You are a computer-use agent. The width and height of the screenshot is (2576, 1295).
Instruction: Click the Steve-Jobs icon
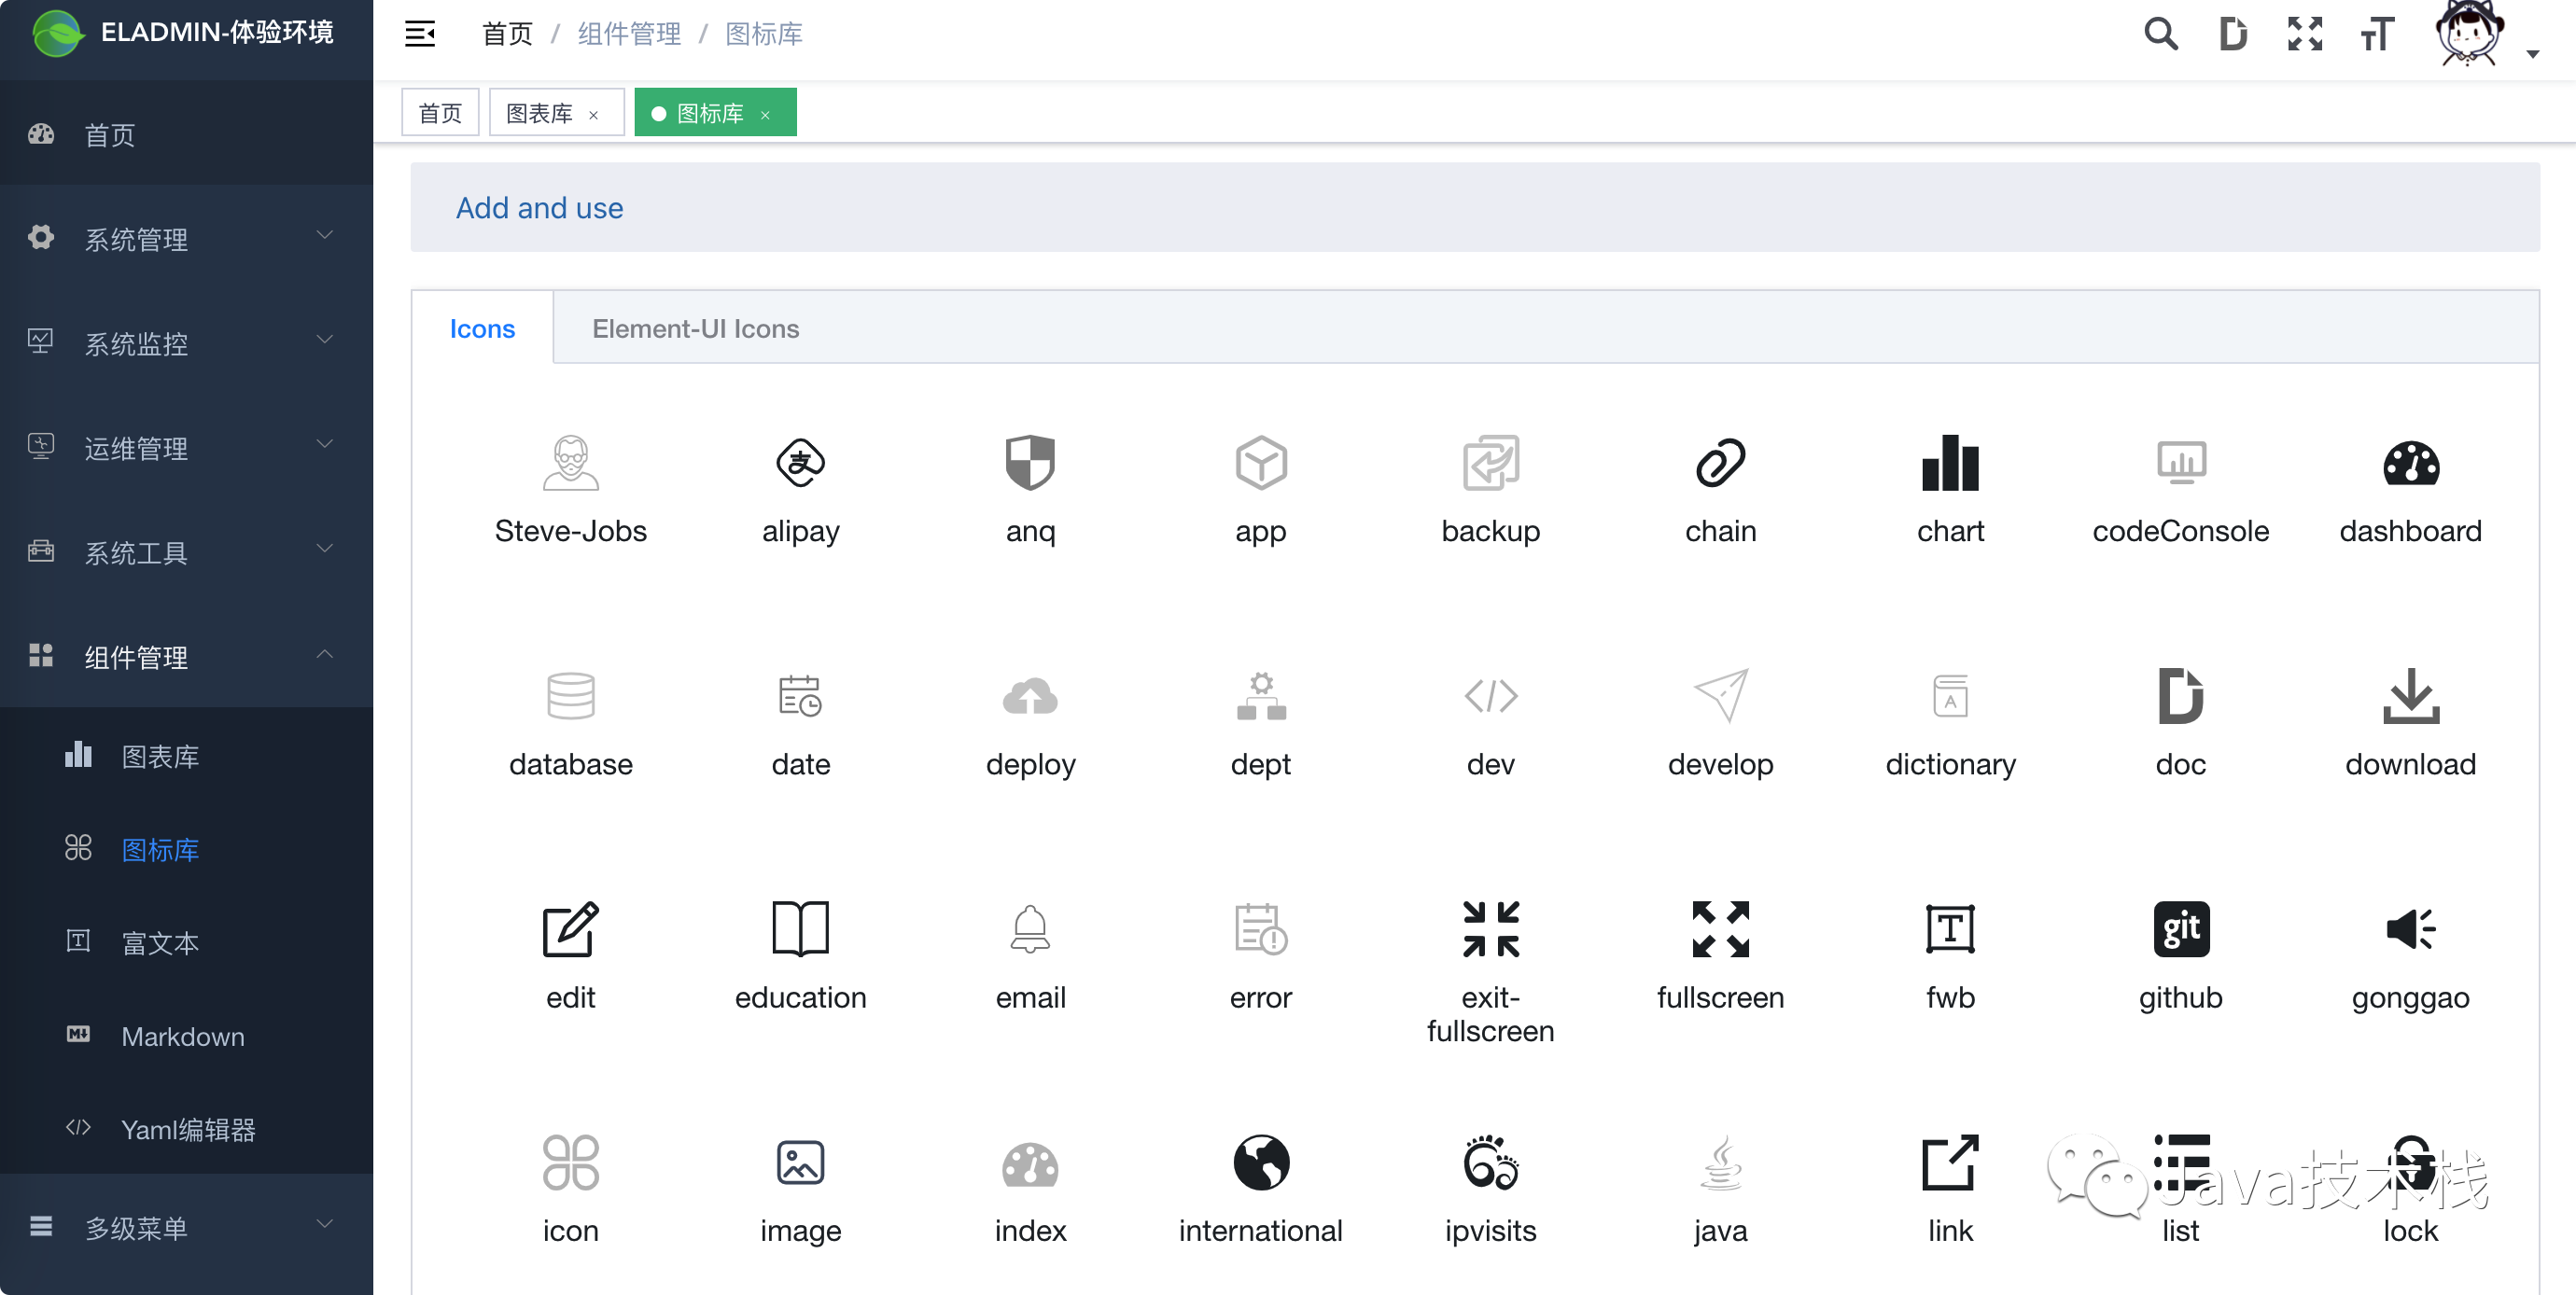(570, 463)
